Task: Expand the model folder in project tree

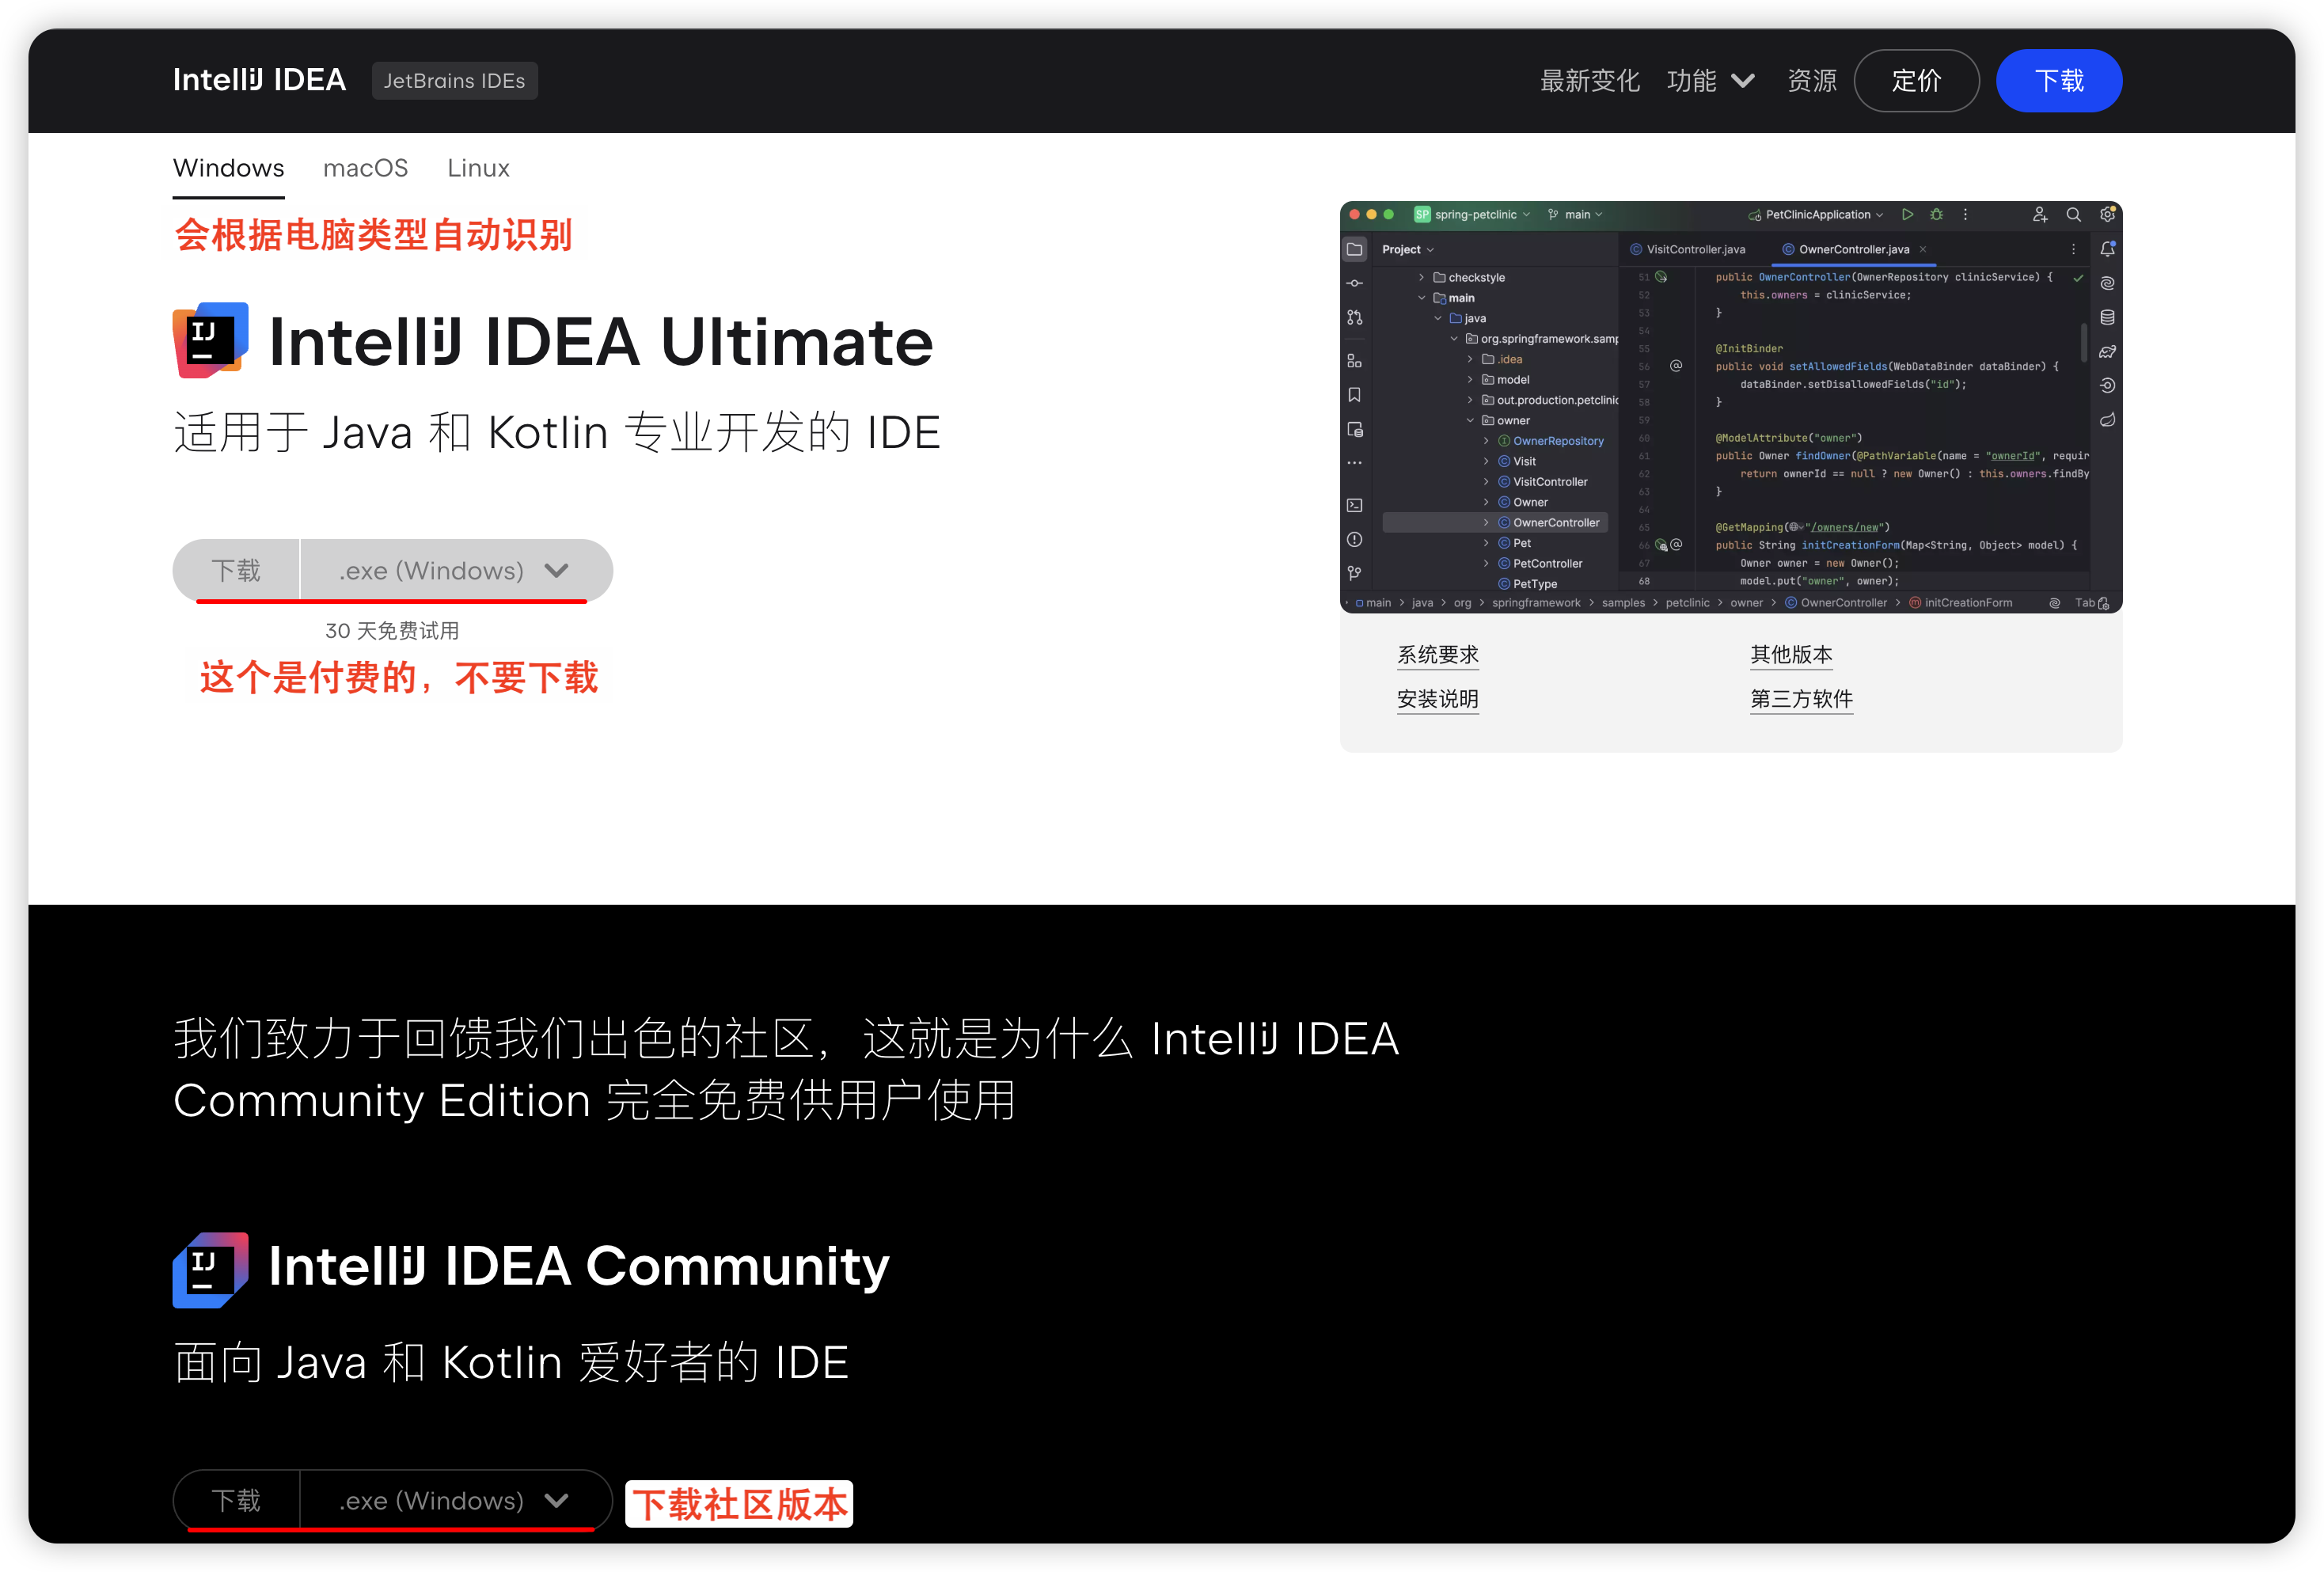Action: point(1470,379)
